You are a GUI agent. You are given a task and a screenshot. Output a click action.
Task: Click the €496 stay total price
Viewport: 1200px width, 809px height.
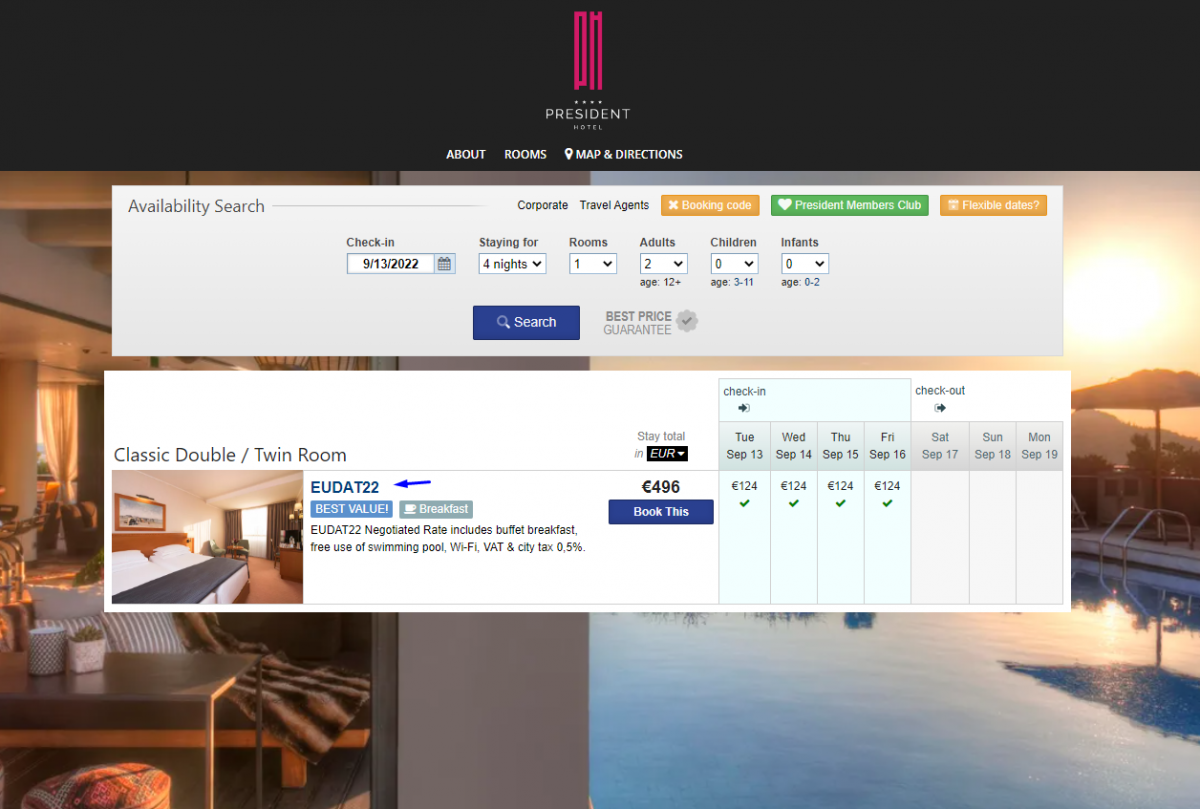[x=661, y=487]
